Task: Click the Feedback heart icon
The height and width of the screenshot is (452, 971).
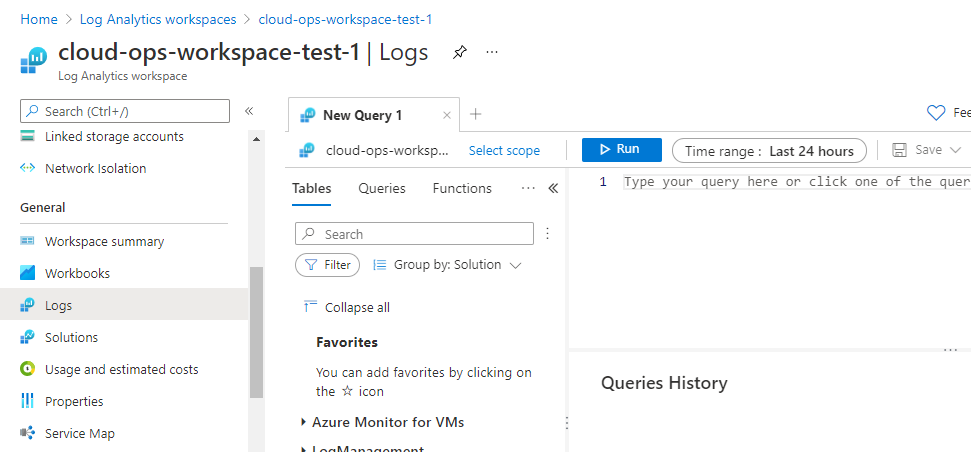Action: [x=936, y=113]
